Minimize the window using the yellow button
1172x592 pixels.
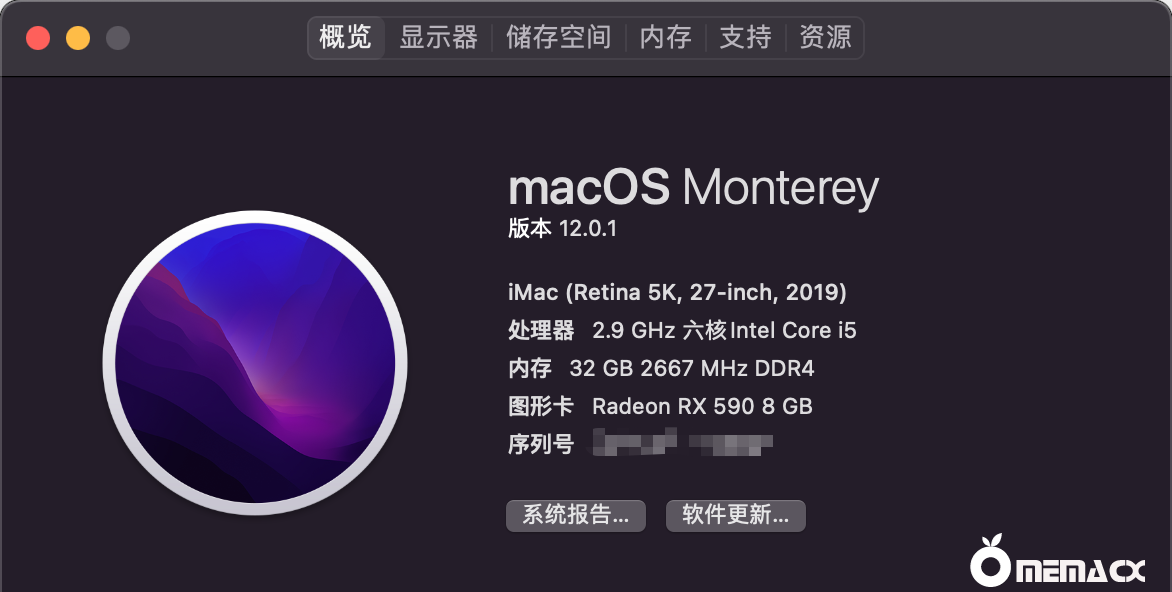tap(78, 39)
